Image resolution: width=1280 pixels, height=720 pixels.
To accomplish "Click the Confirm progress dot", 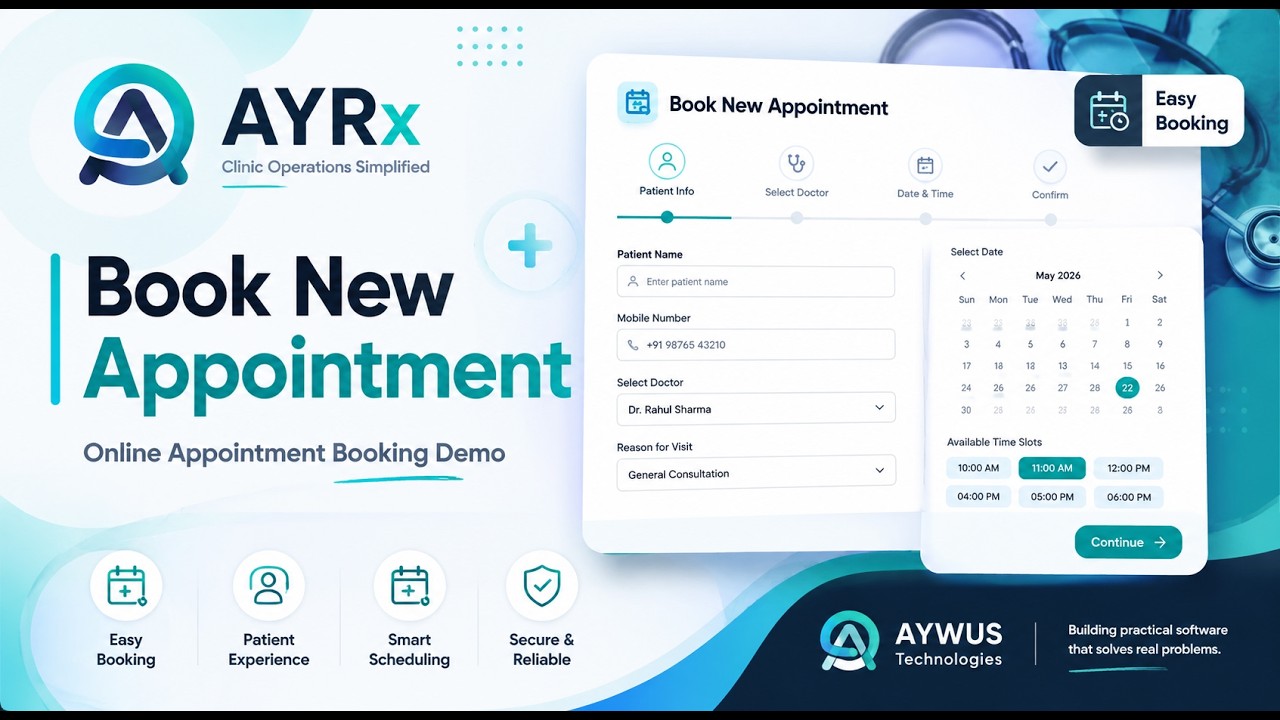I will click(x=1050, y=220).
